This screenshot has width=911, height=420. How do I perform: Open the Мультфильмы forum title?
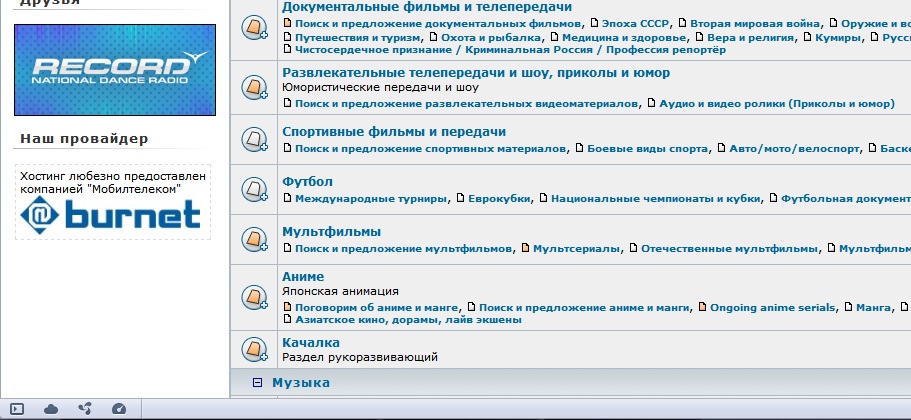tap(332, 232)
